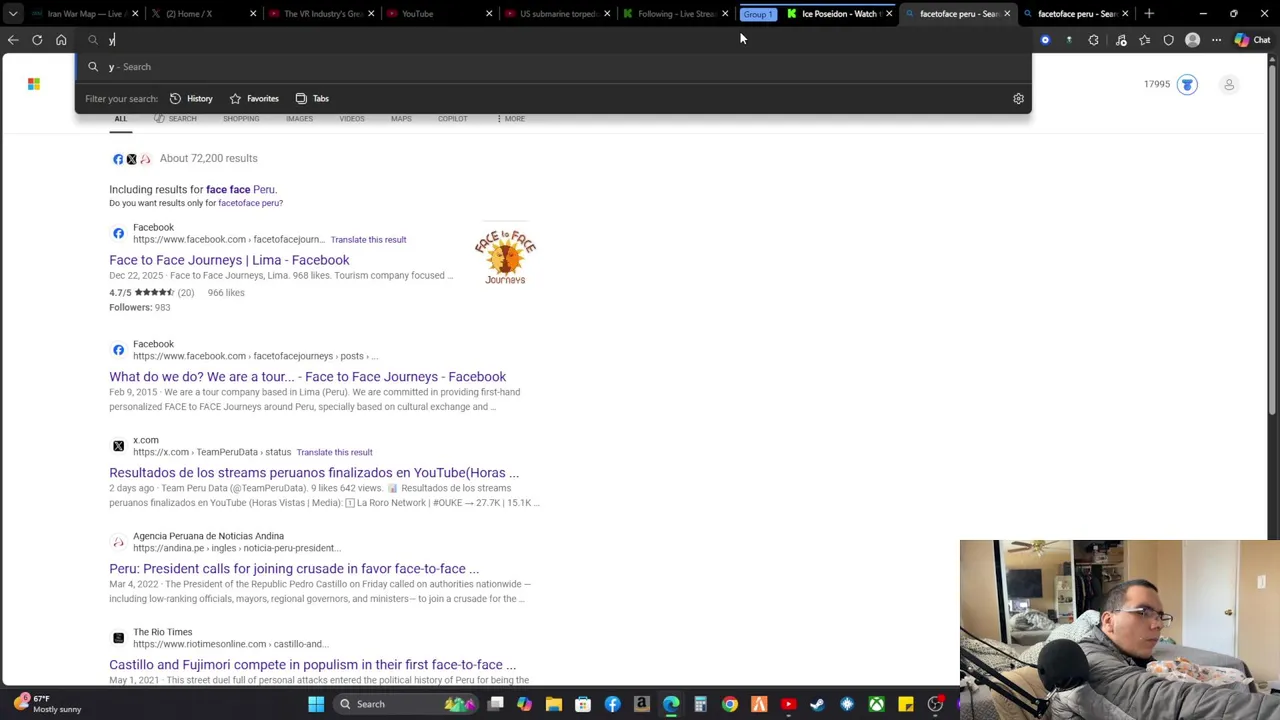Open the media control music icon
Screen dimensions: 1280x720
[1121, 40]
